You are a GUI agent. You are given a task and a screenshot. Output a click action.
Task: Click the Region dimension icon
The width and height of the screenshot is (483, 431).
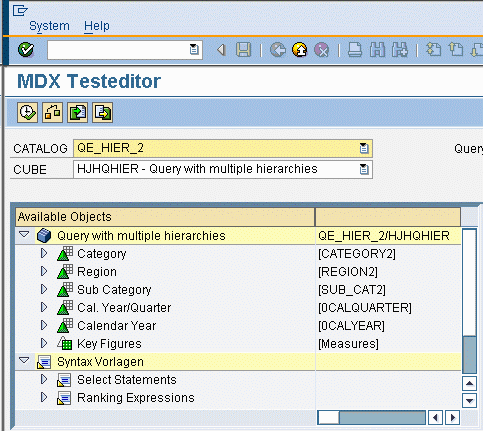click(65, 272)
